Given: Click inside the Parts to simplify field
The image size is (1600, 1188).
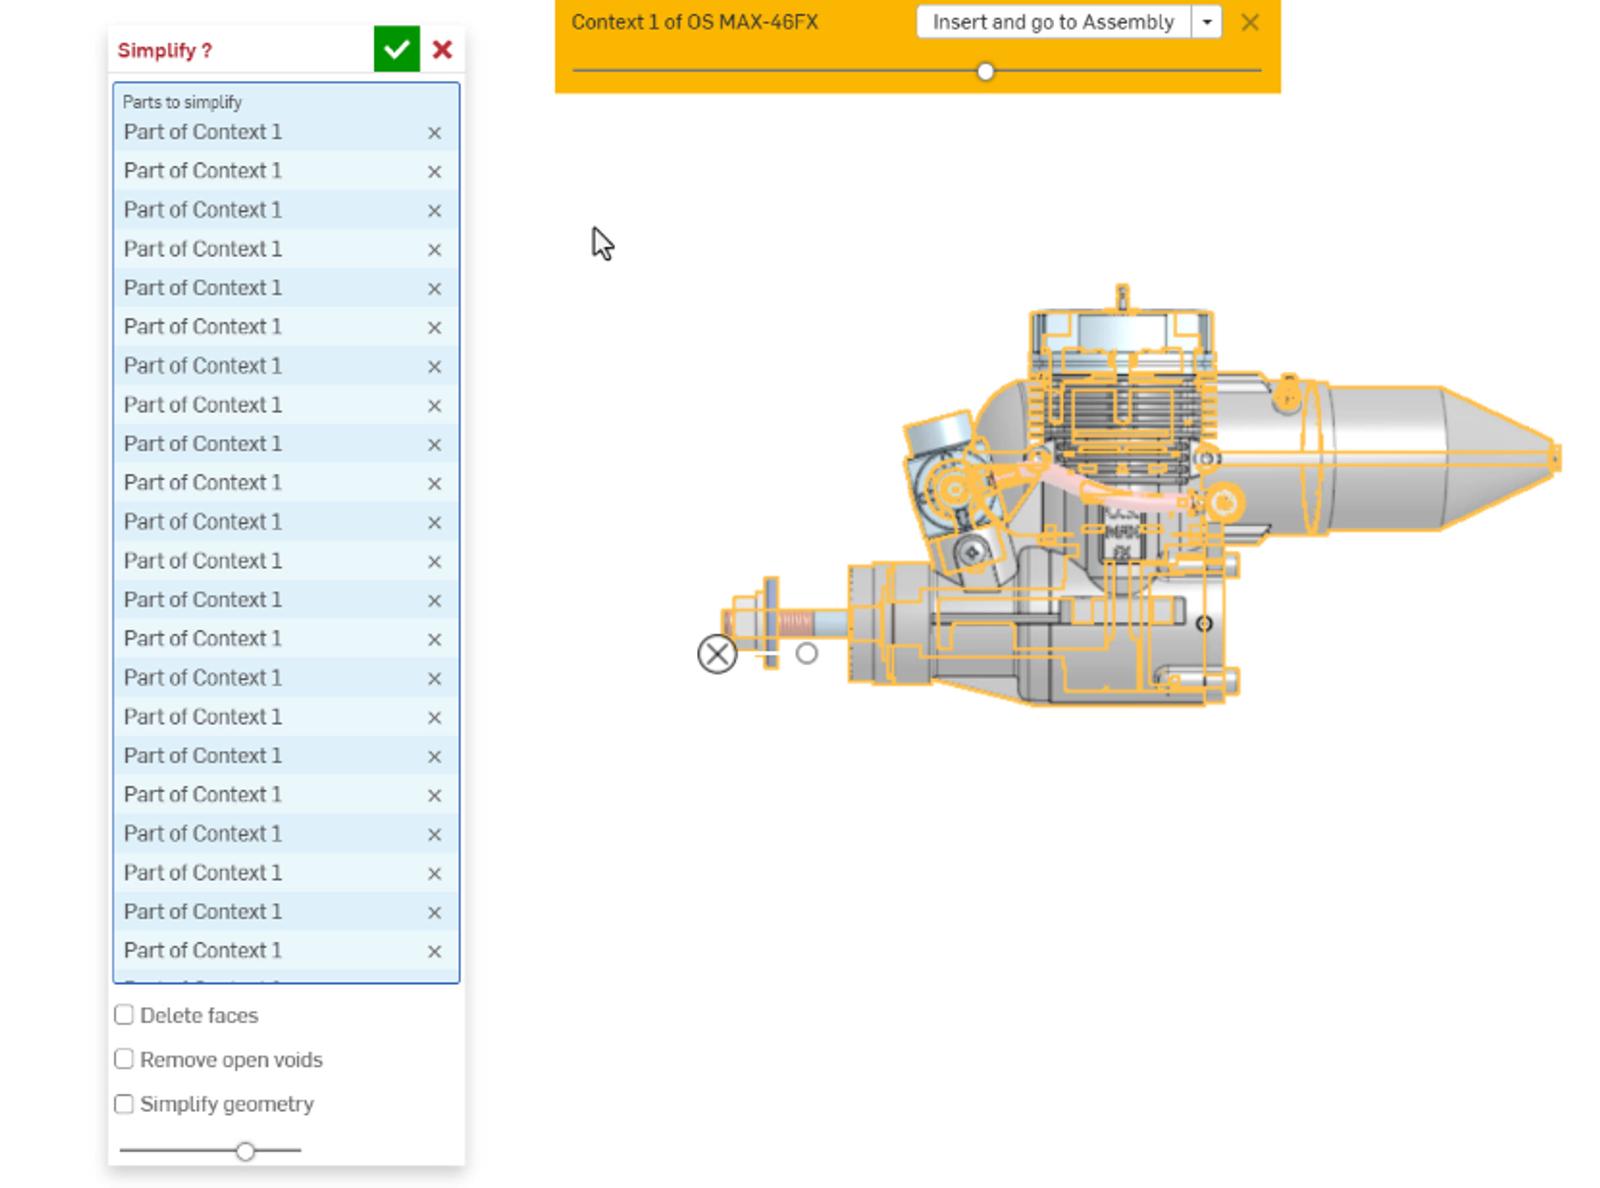Looking at the screenshot, I should point(250,101).
